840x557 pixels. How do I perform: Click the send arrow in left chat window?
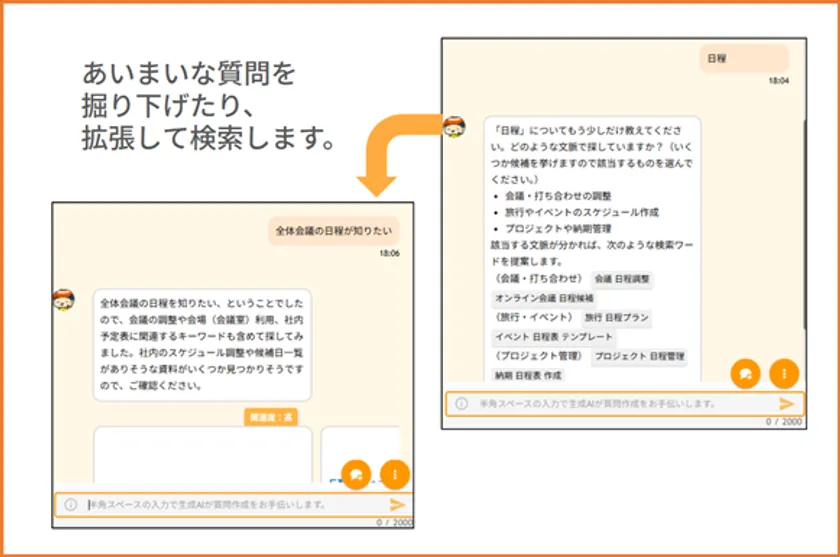coord(397,504)
